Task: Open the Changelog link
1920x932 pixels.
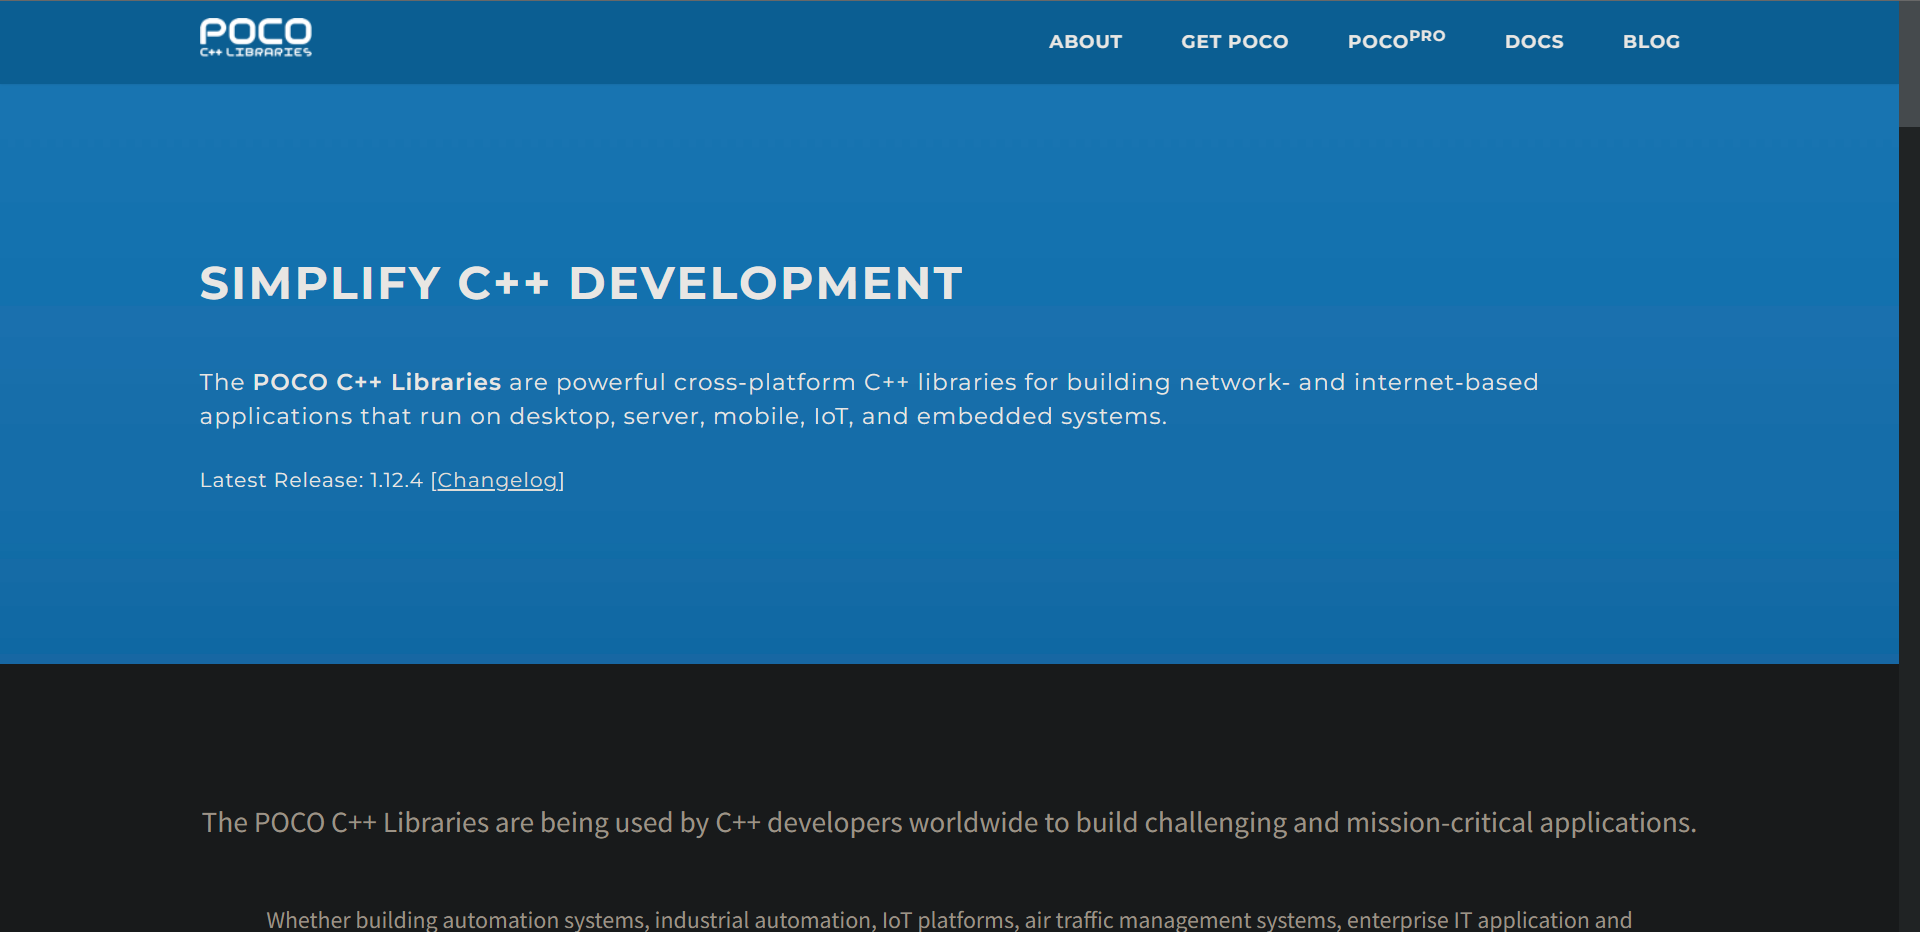Action: point(498,481)
